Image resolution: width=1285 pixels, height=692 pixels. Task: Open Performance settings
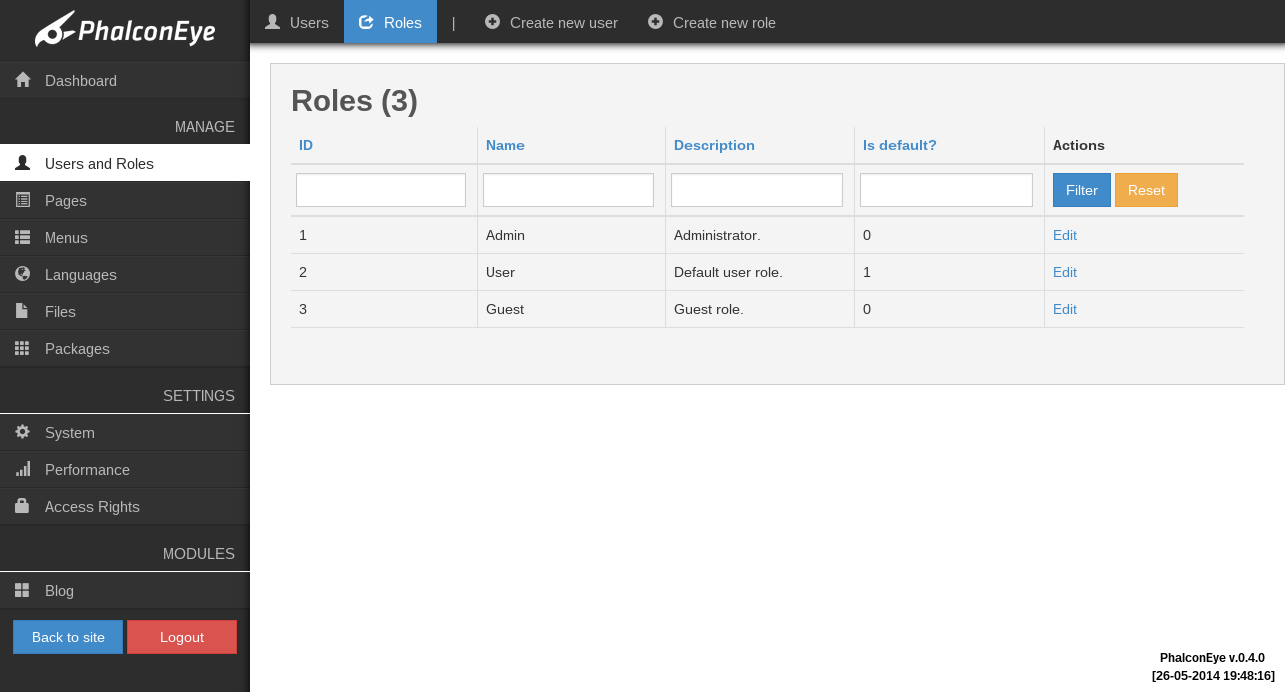[125, 469]
